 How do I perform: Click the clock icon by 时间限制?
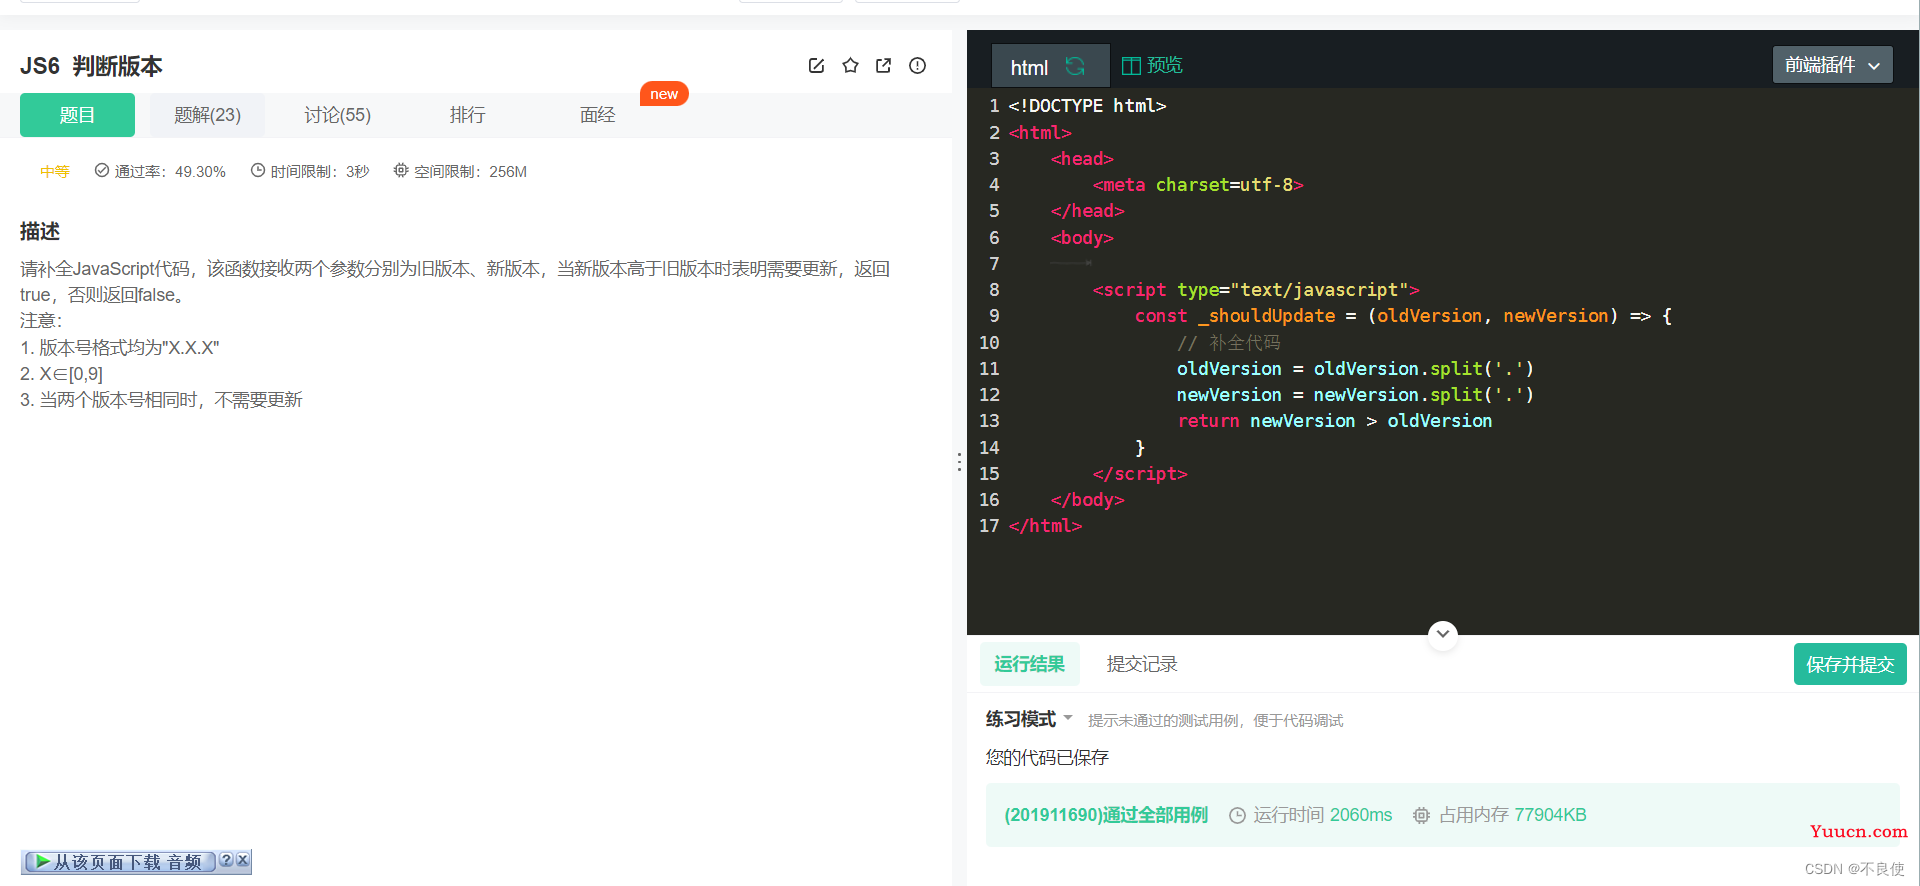click(258, 171)
